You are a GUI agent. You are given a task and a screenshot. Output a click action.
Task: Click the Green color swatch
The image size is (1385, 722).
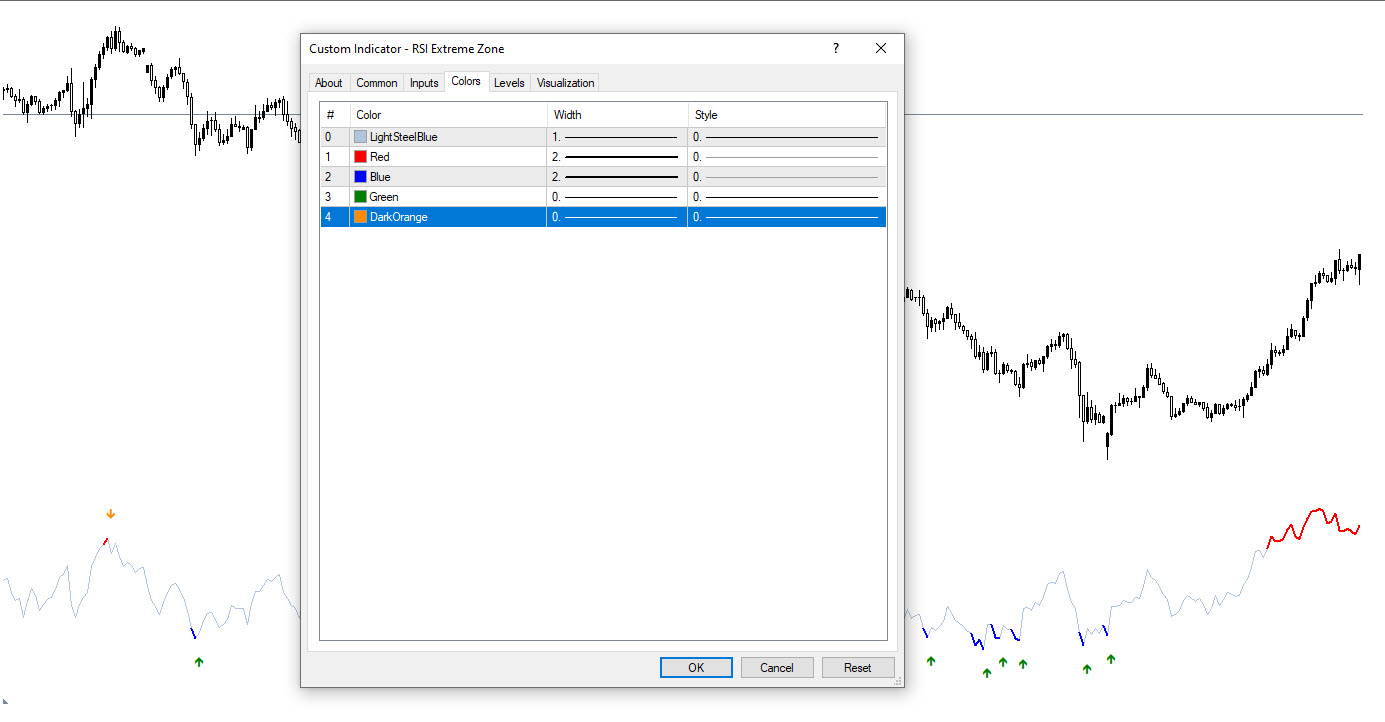[360, 197]
